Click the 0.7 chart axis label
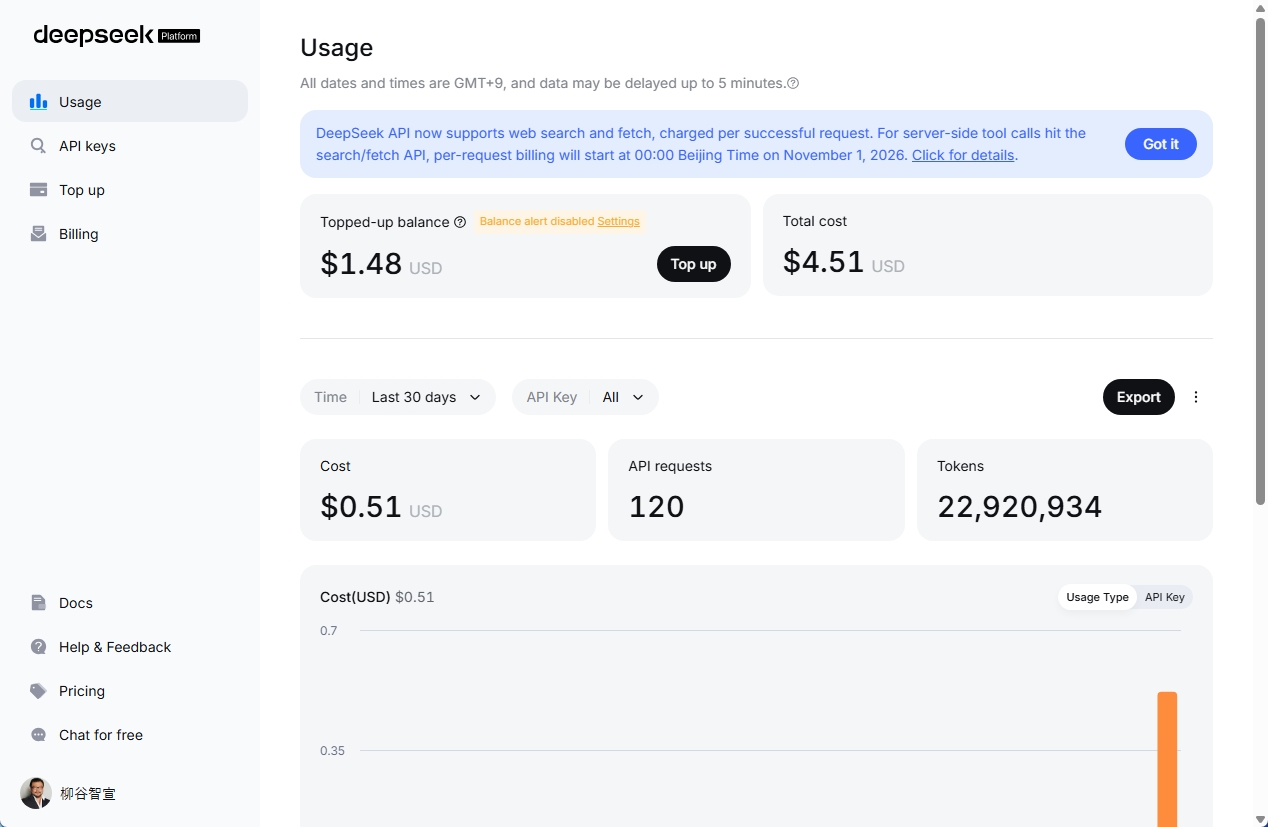Viewport: 1268px width, 827px height. [329, 631]
